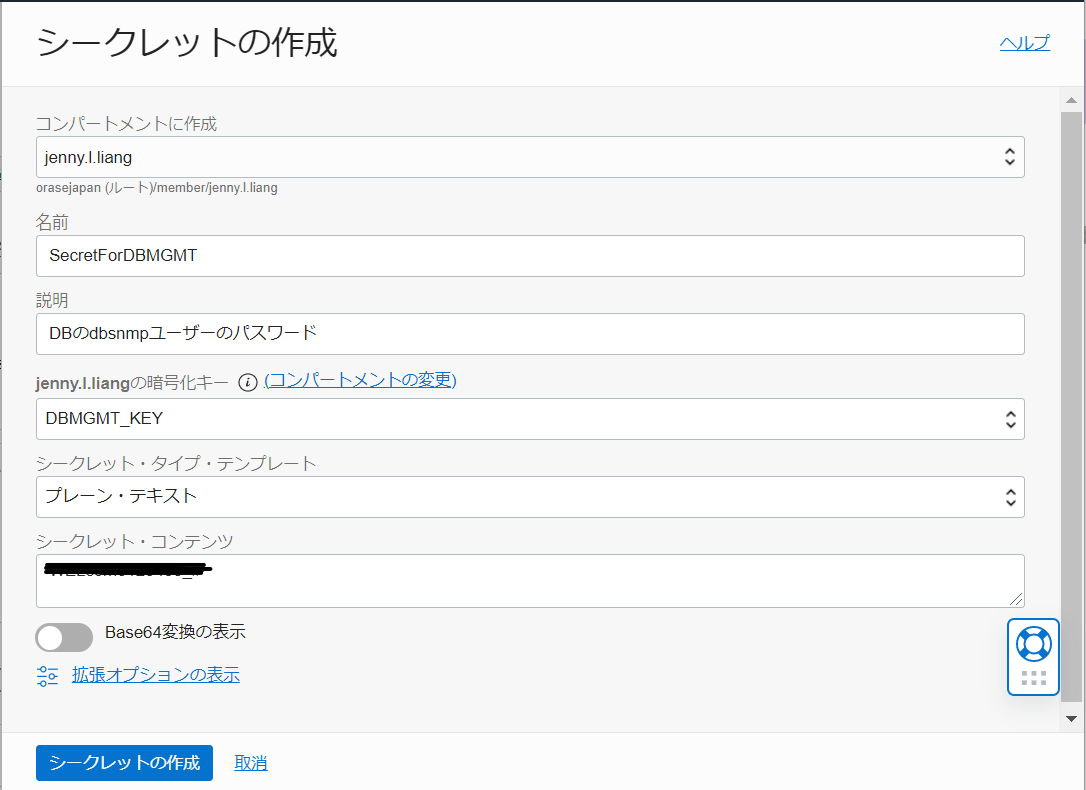Click the コンパートメントの変更 link
The width and height of the screenshot is (1086, 790).
click(x=361, y=382)
